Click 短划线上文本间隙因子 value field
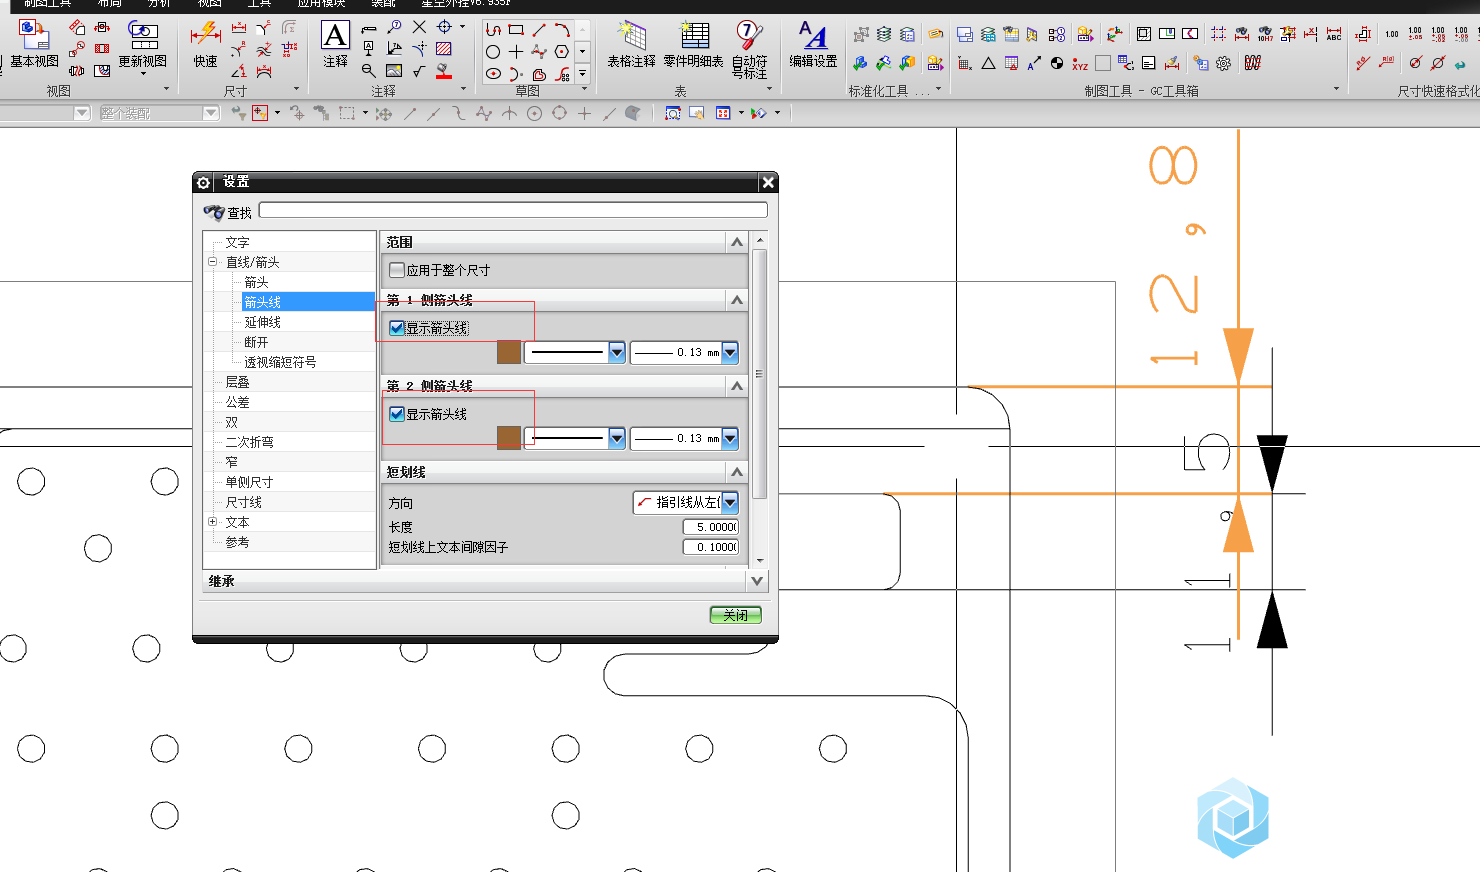Image resolution: width=1480 pixels, height=872 pixels. point(711,547)
